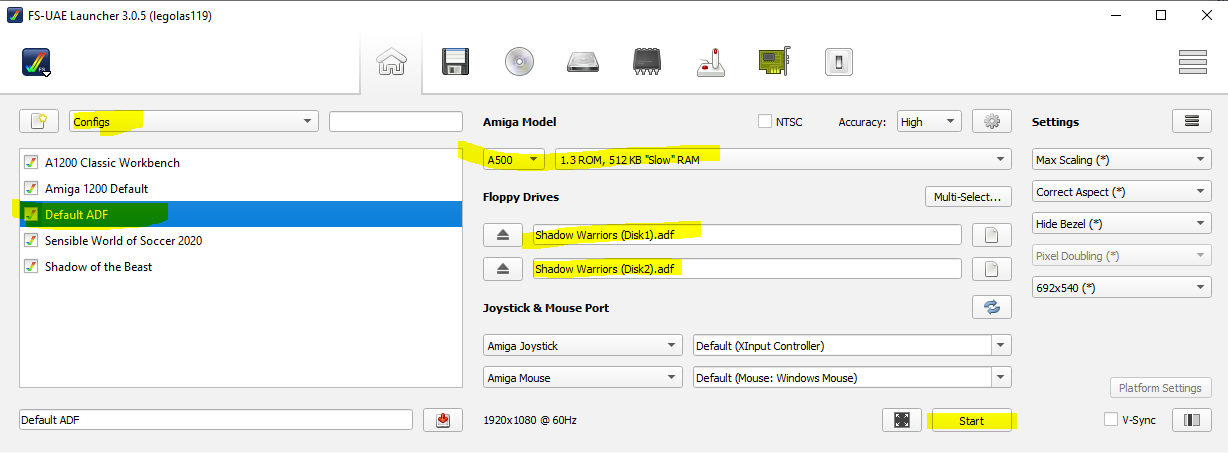
Task: Open the additional configuration switch tab
Action: coord(838,63)
